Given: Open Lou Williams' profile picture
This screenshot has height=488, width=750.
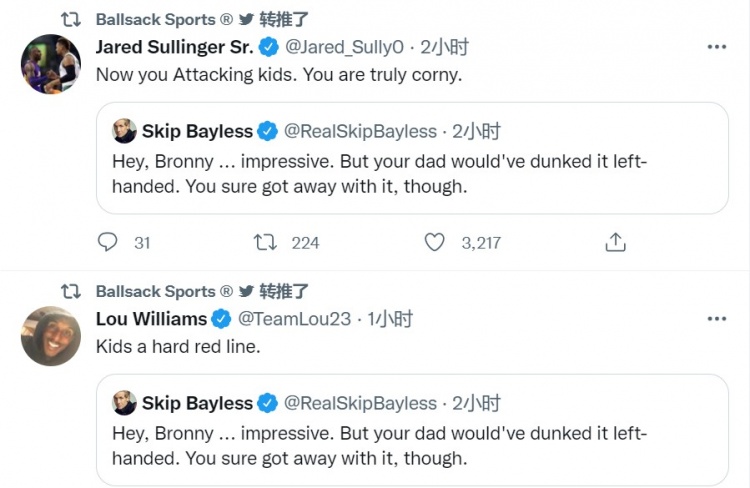Looking at the screenshot, I should point(50,336).
